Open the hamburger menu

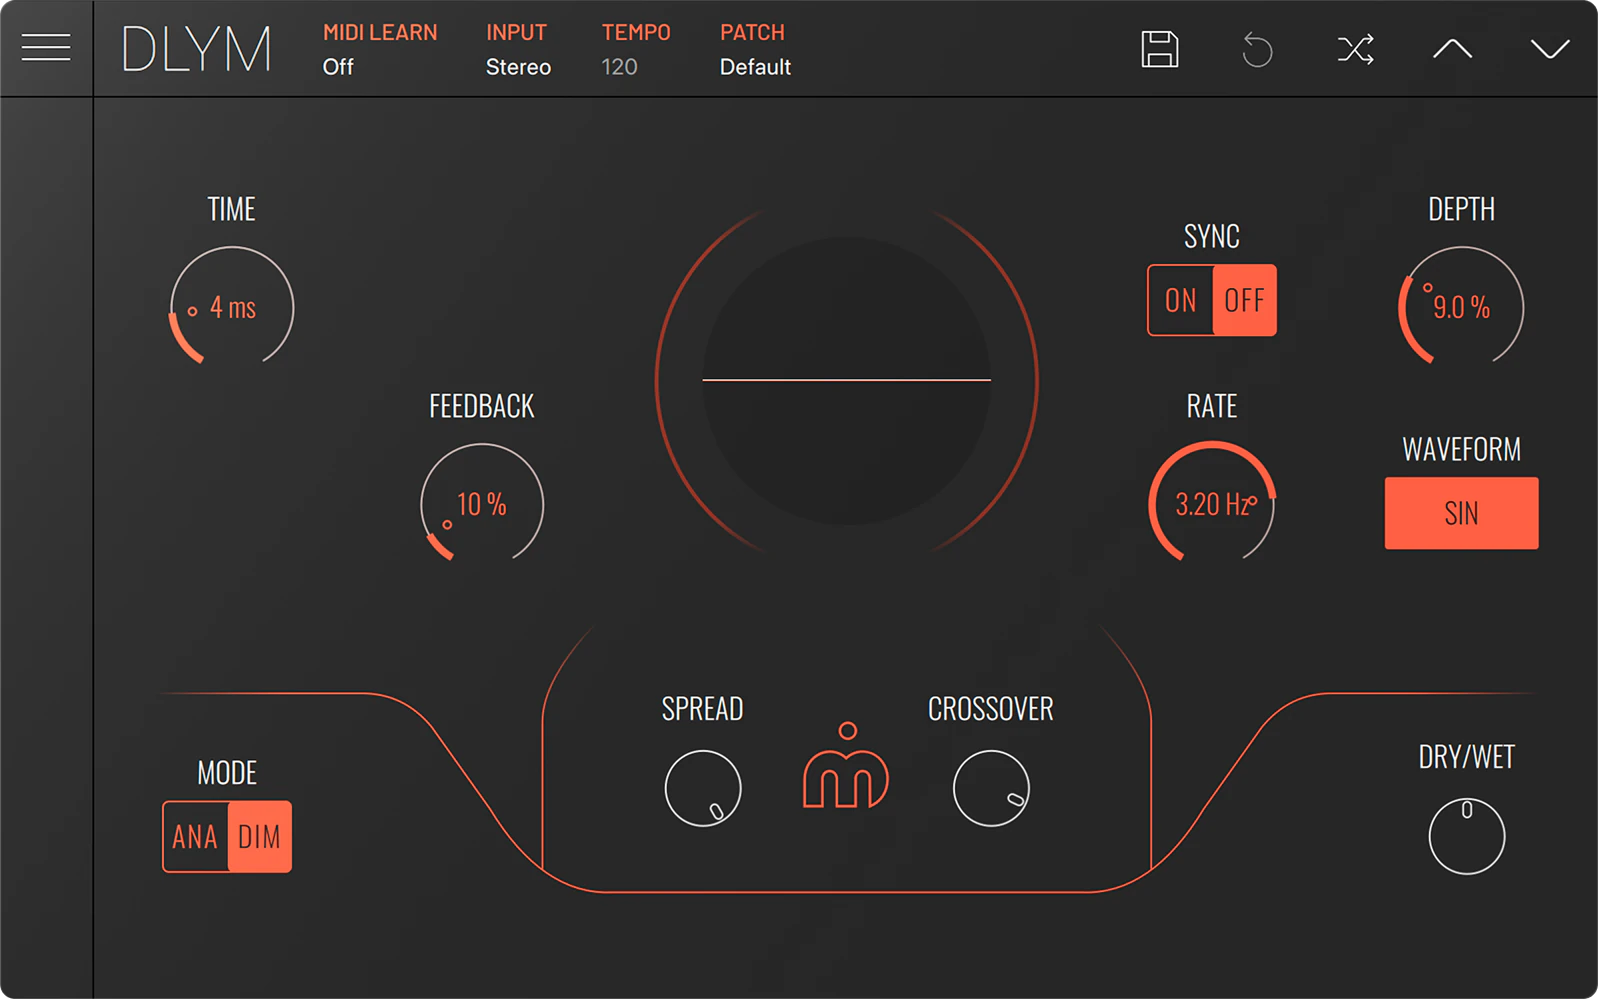(x=46, y=47)
